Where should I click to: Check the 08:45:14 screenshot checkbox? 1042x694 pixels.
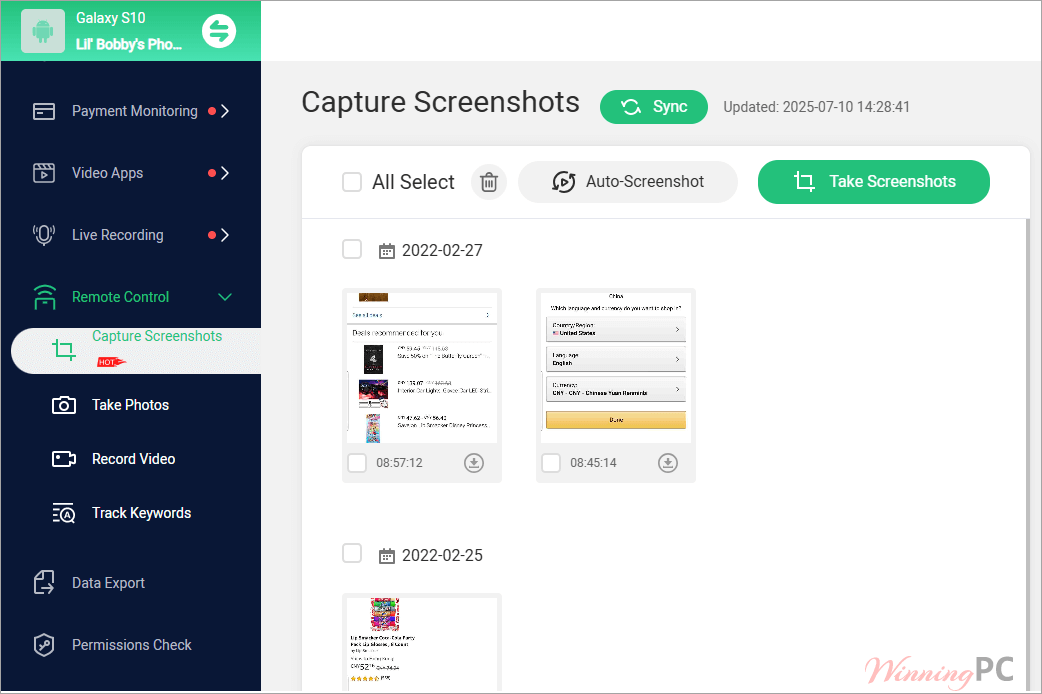(x=551, y=463)
